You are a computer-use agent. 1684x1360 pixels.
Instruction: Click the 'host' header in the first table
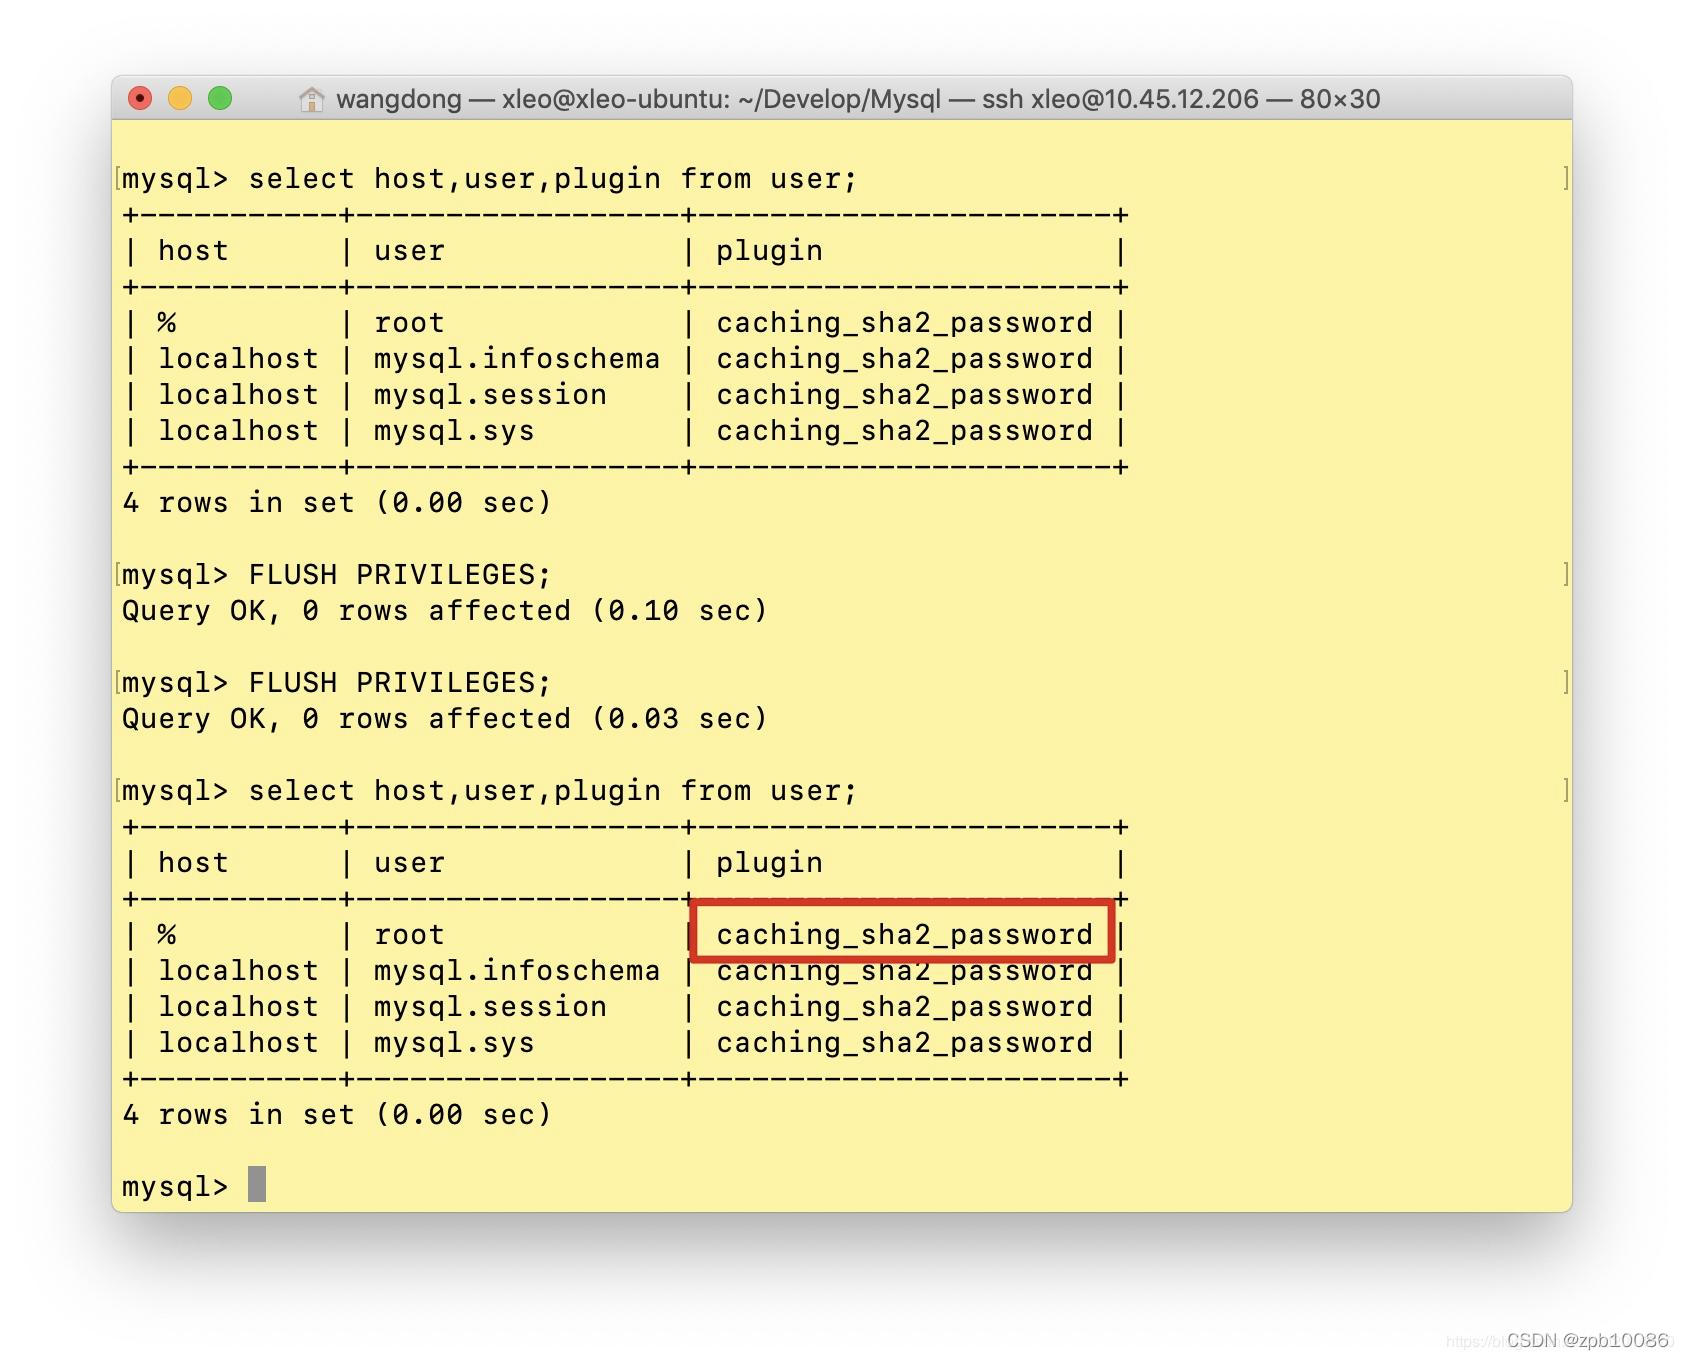193,251
